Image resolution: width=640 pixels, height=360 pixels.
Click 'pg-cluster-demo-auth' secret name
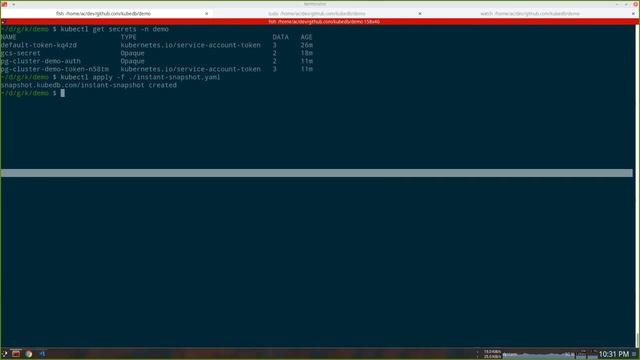40,61
